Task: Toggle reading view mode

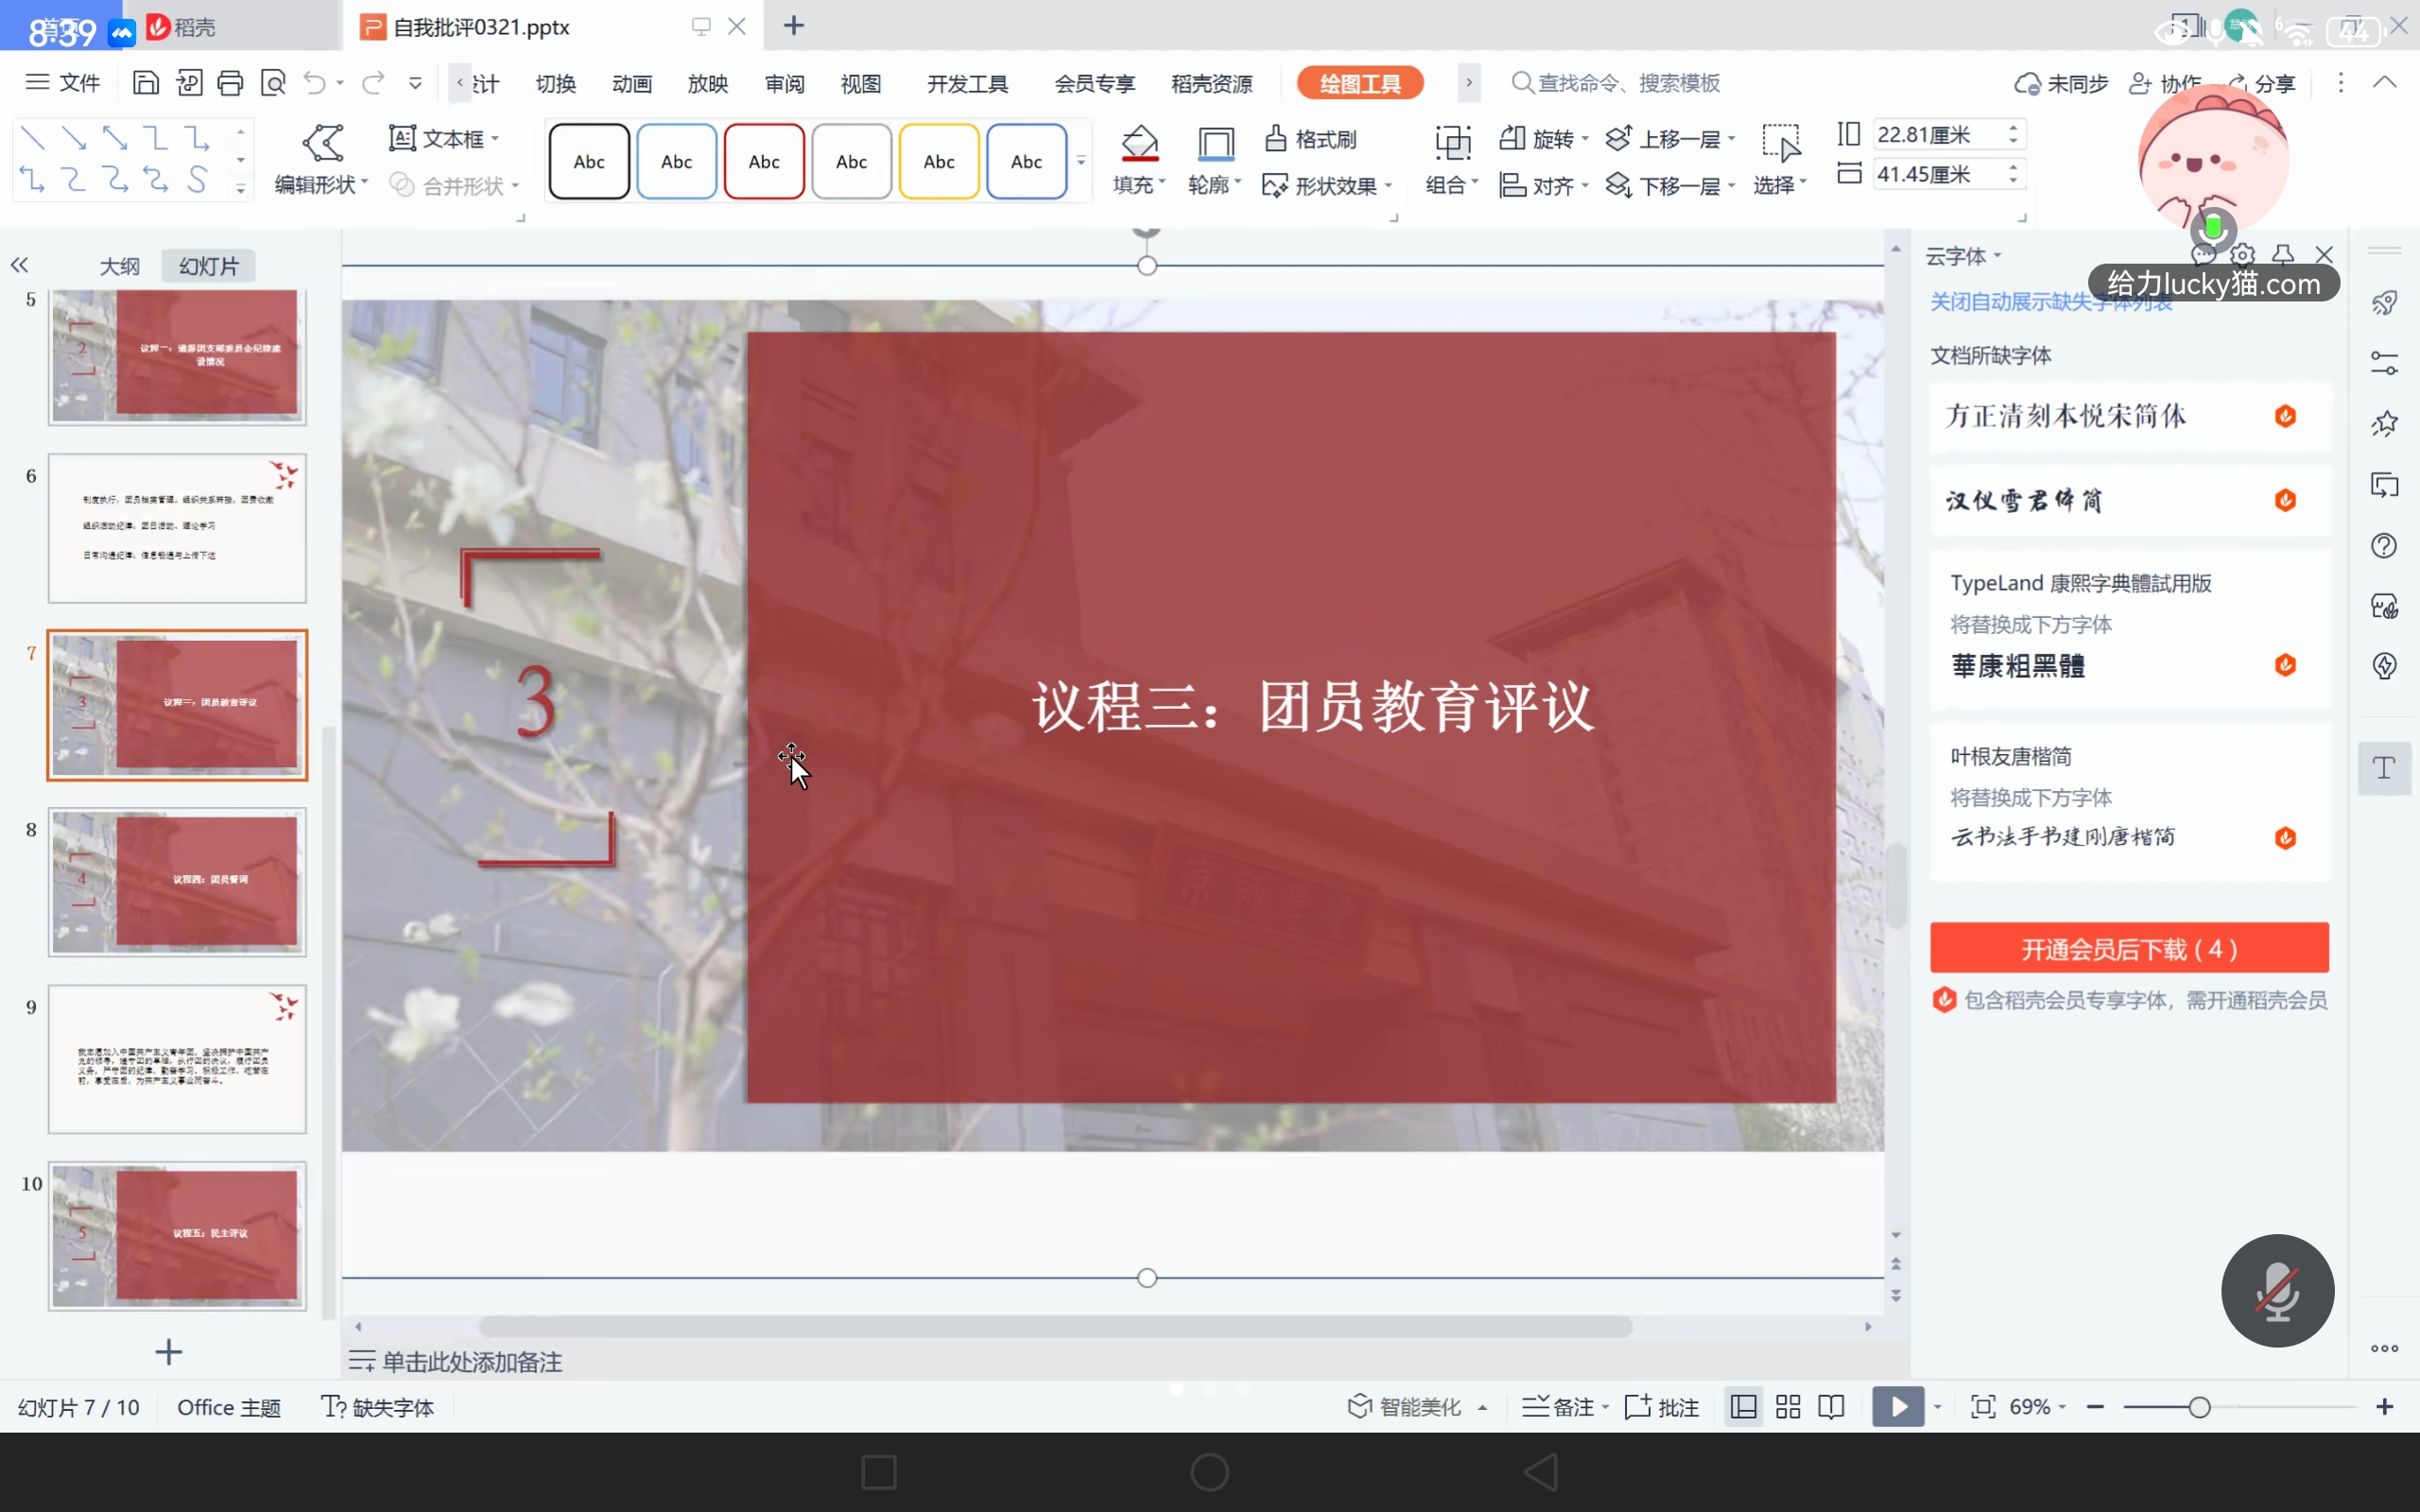Action: [1831, 1405]
